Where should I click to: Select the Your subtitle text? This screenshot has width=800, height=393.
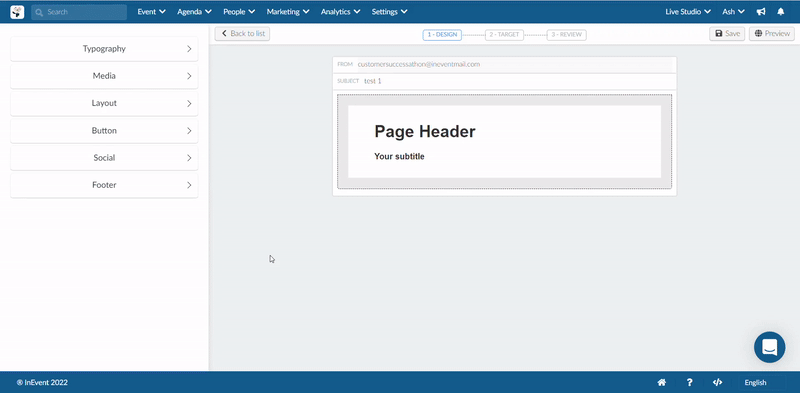[399, 157]
